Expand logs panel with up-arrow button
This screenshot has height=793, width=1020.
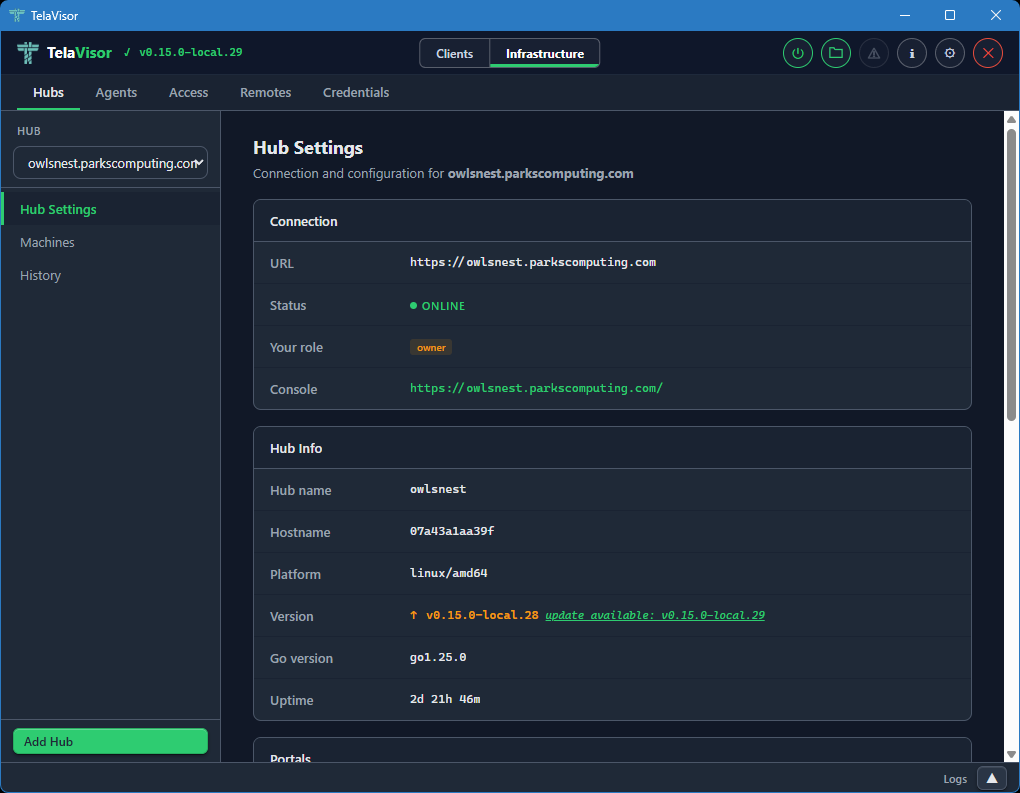(991, 778)
